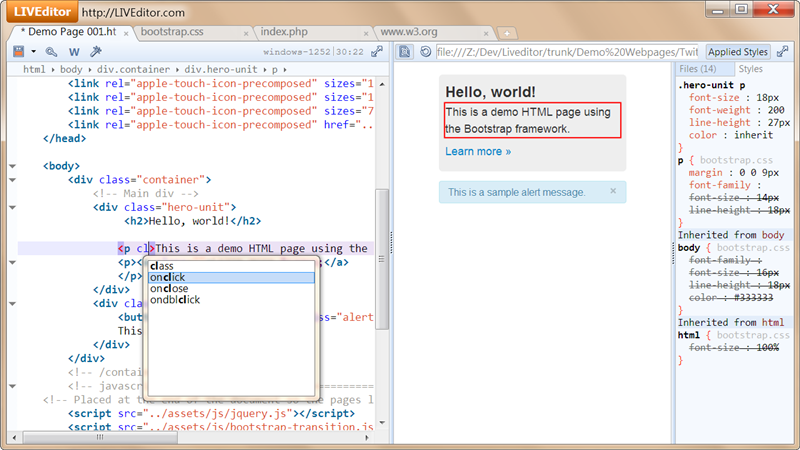Select div.hero-unit in breadcrumb

pyautogui.click(x=220, y=69)
